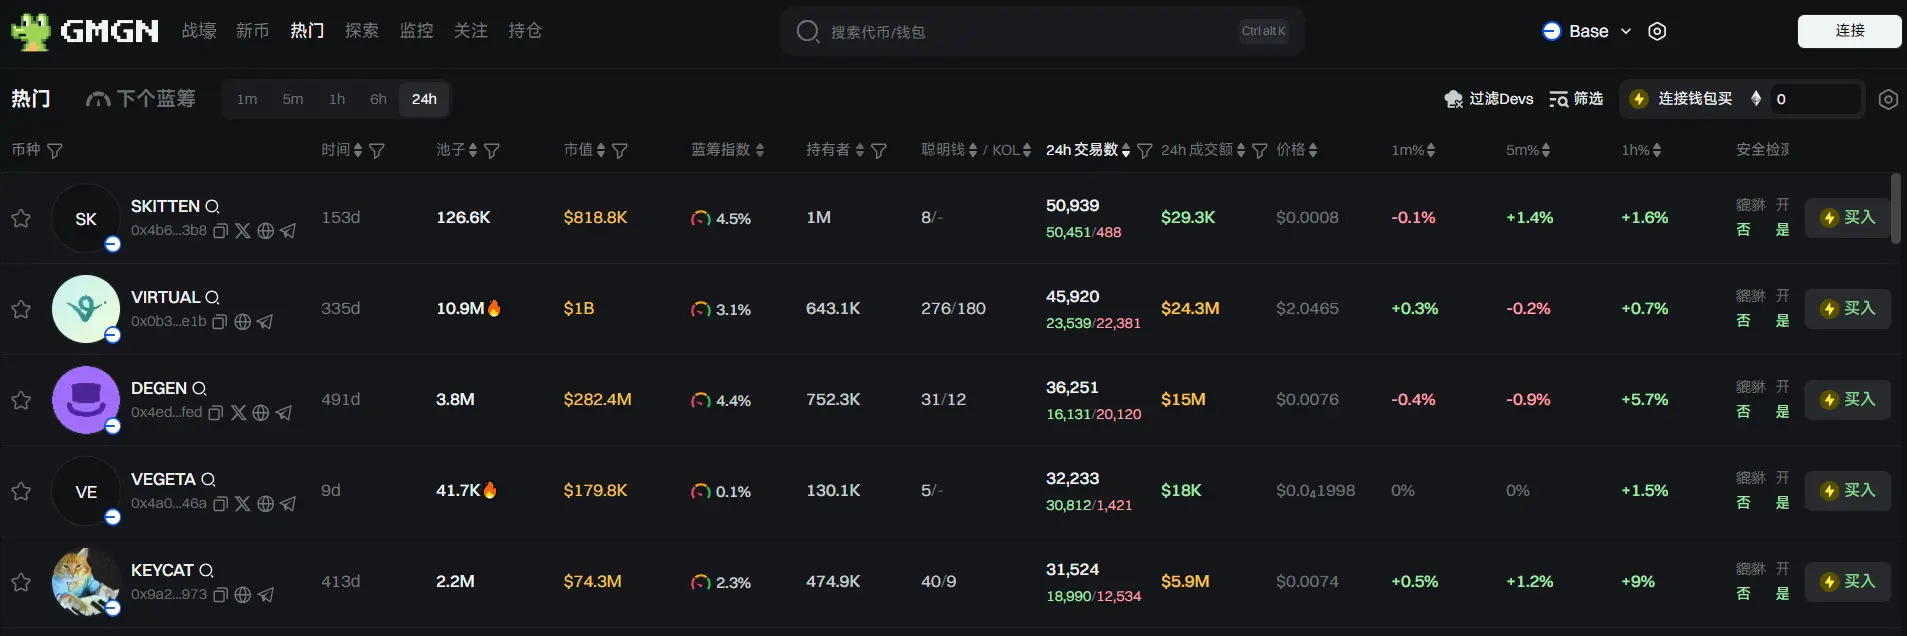Favorite SKITTEN with the star
Image resolution: width=1907 pixels, height=636 pixels.
click(21, 218)
